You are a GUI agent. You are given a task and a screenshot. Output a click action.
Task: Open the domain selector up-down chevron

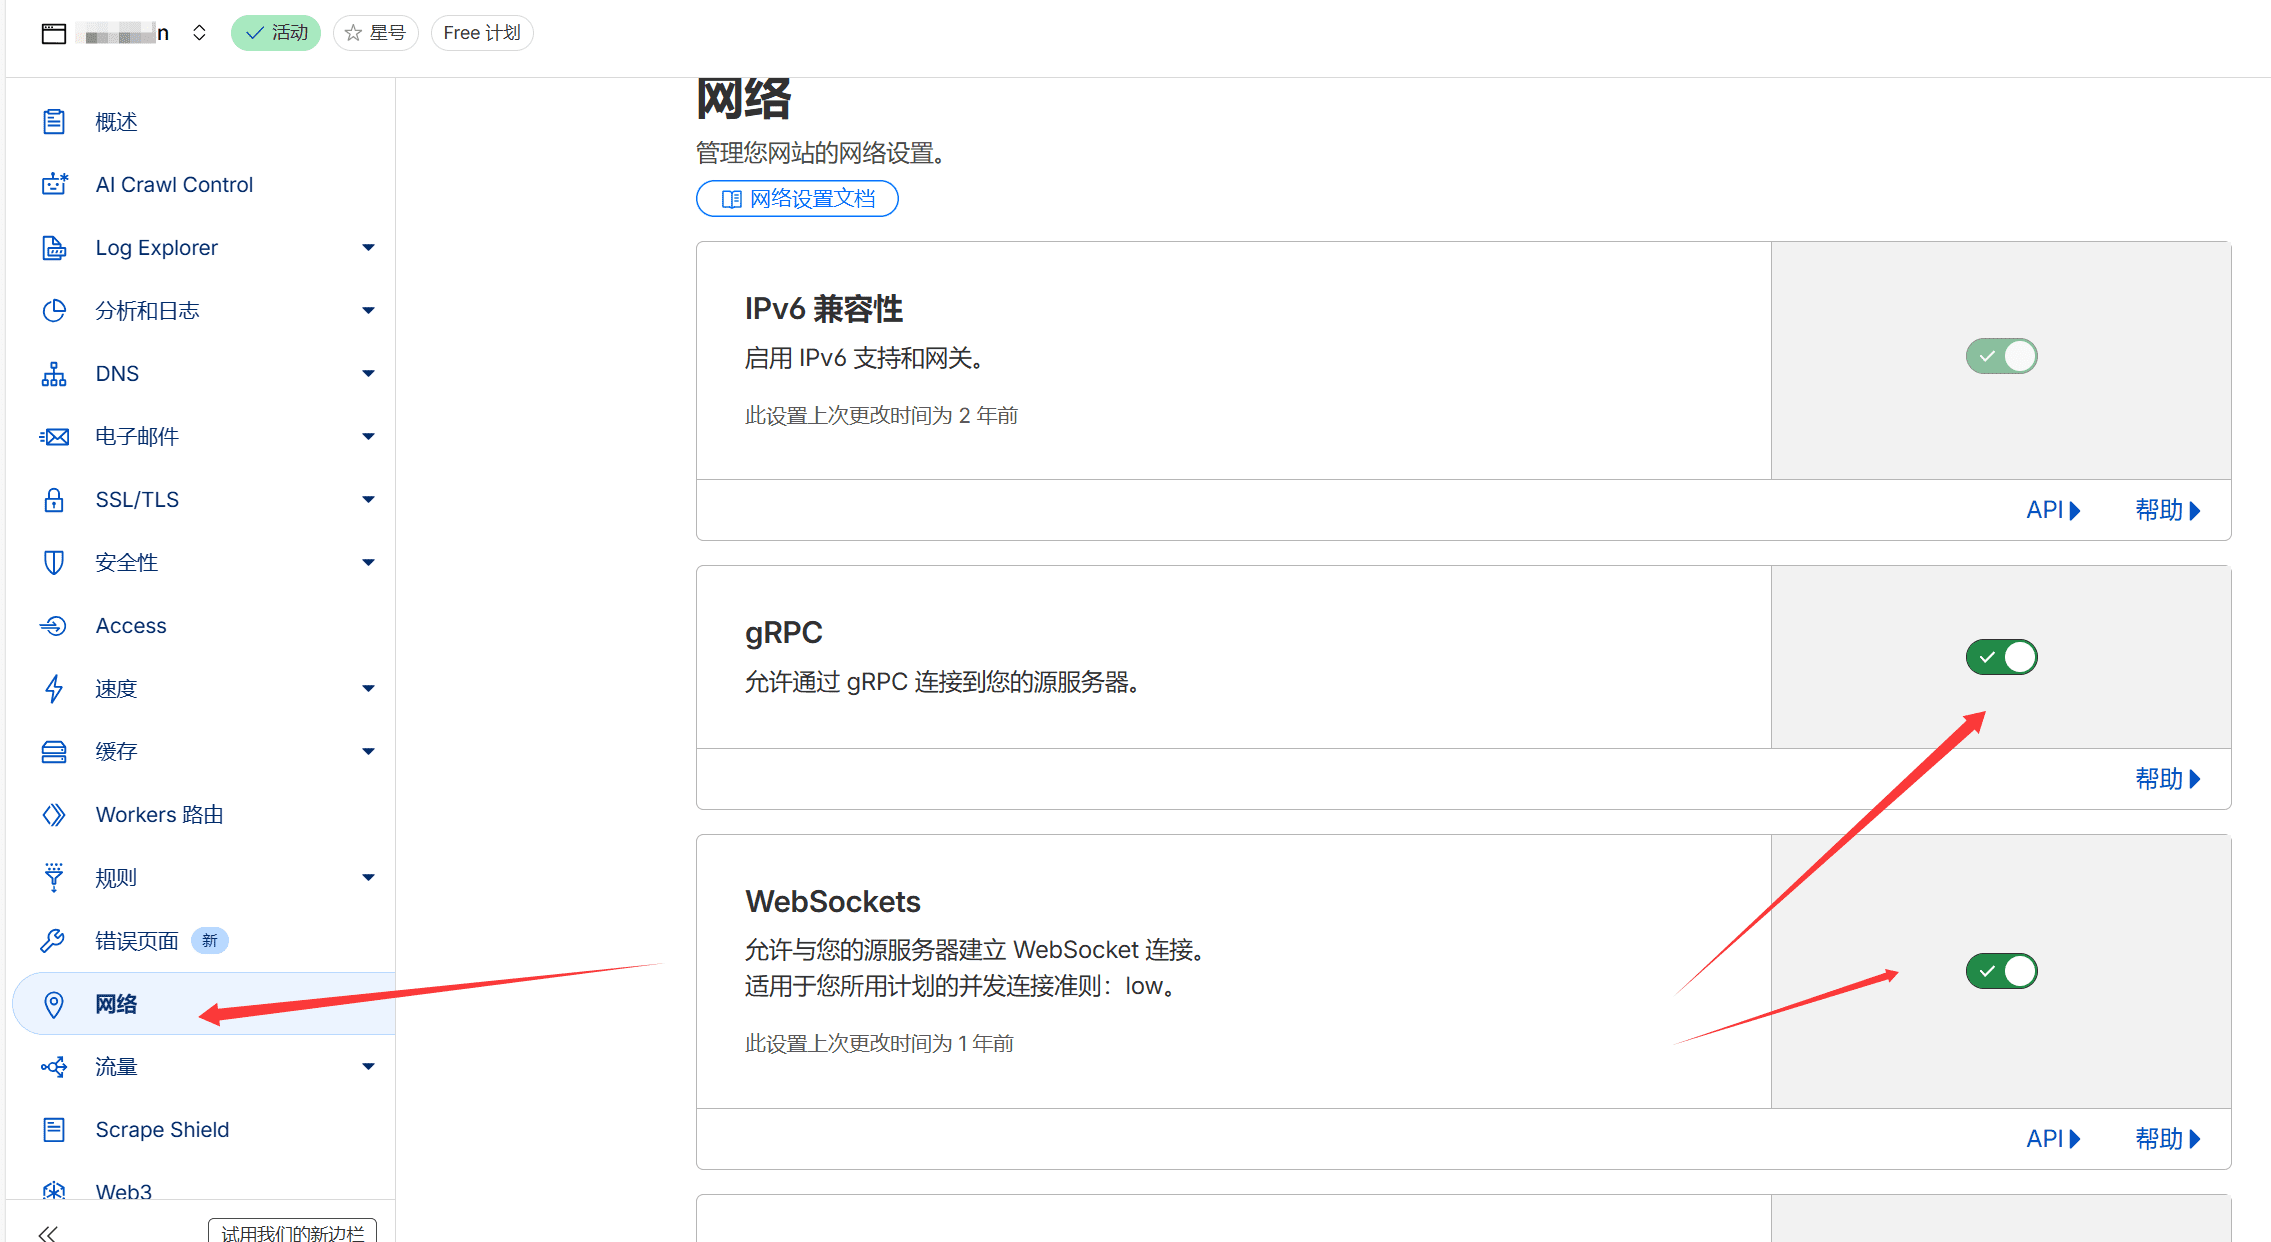tap(199, 33)
